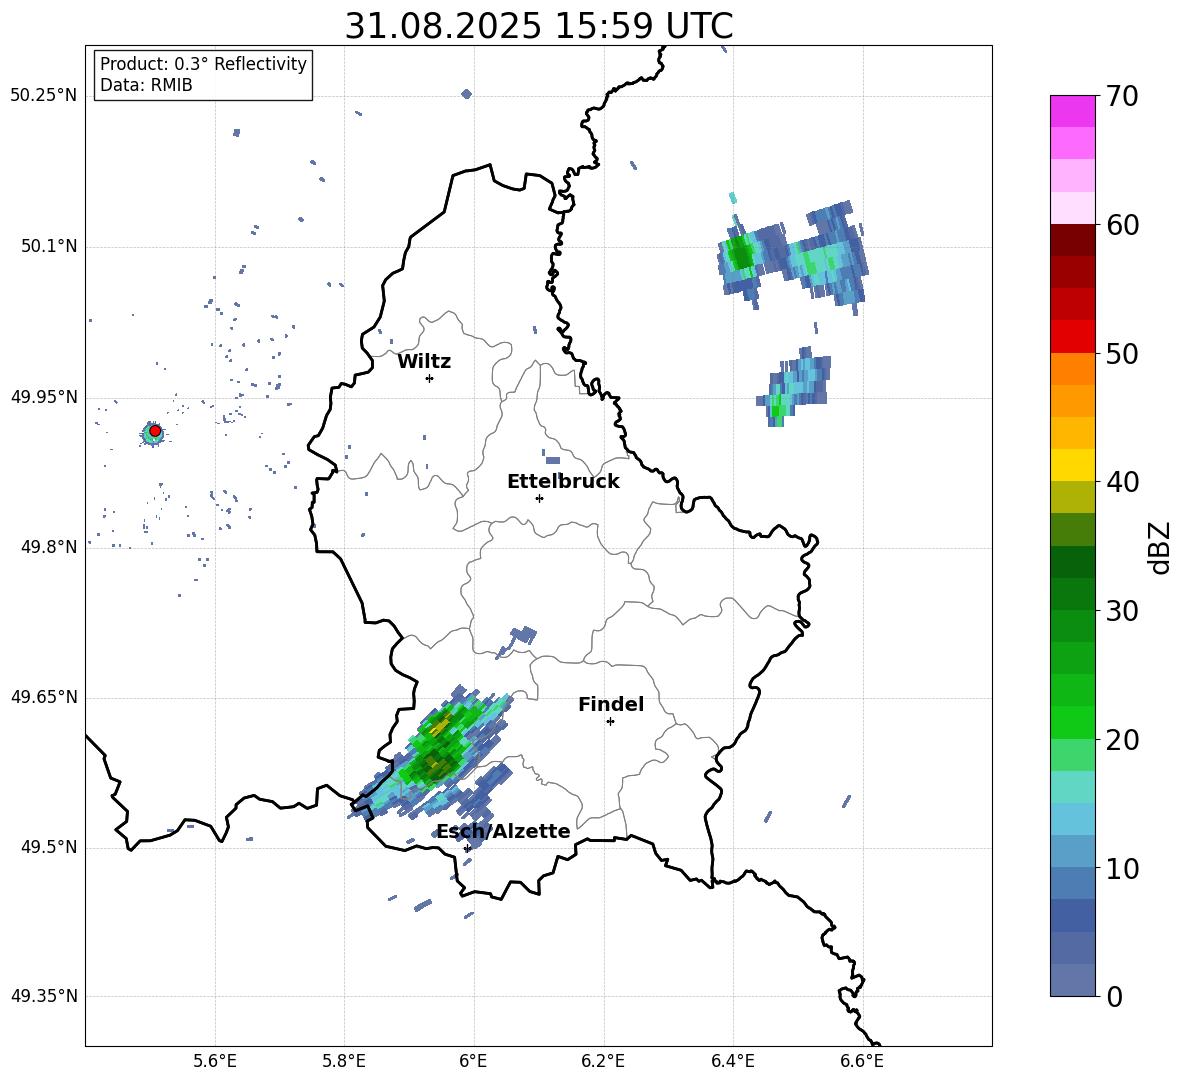Click the dark green echo at northeast cell's left side
The height and width of the screenshot is (1081, 1184).
coord(741,254)
